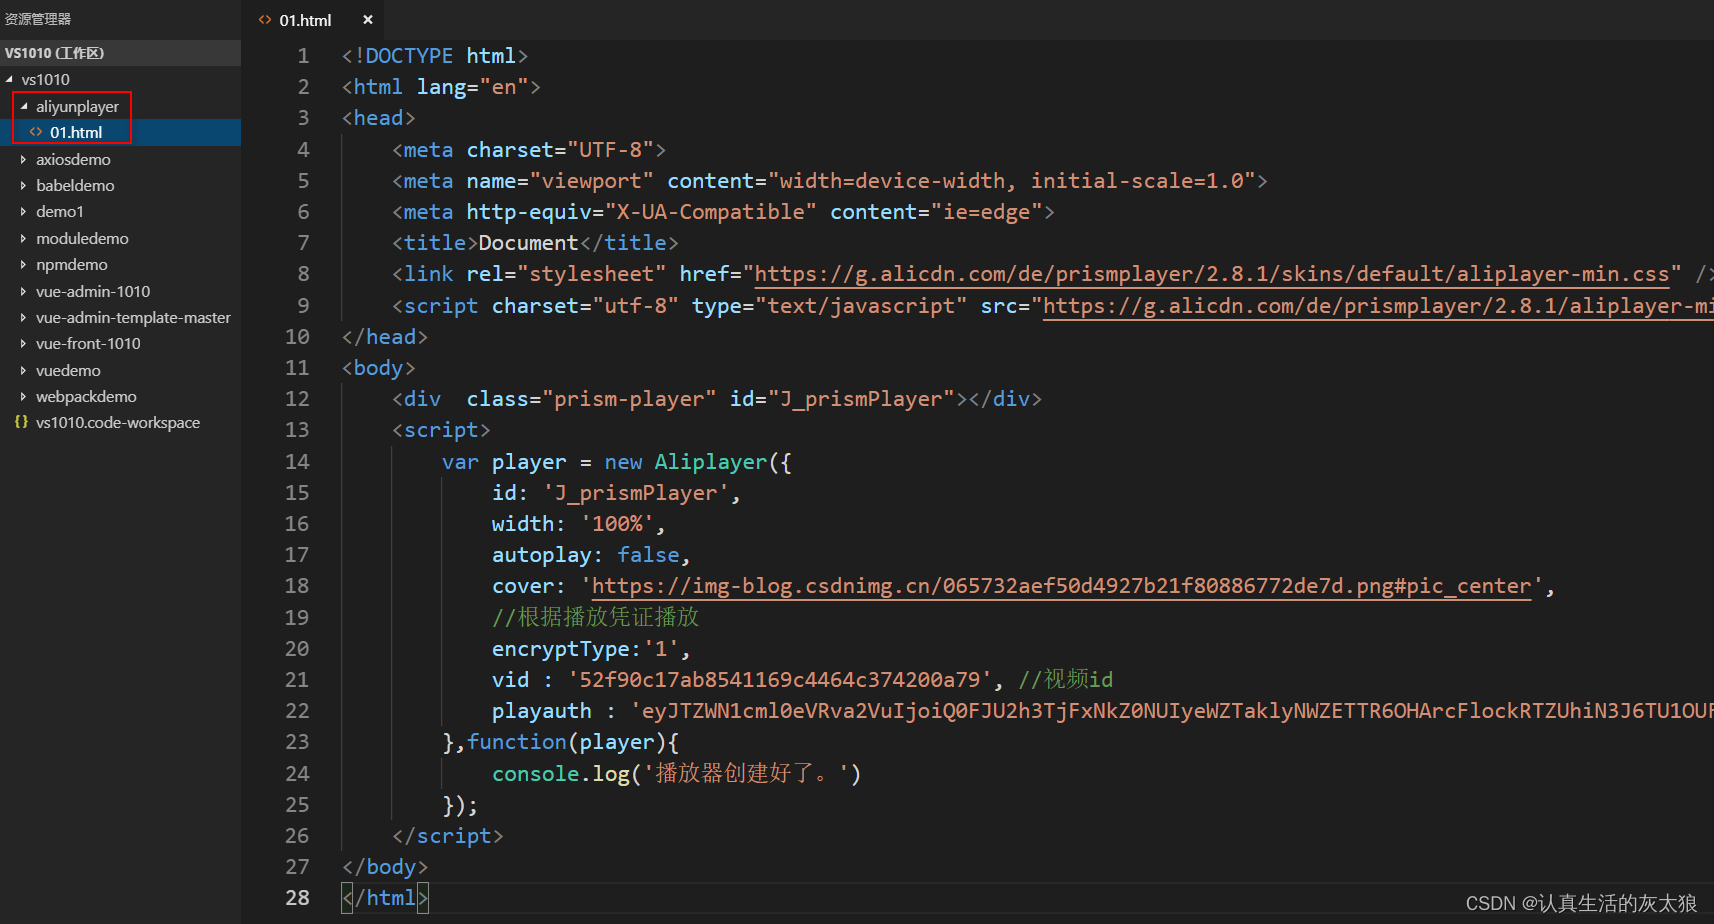Click the lang="en" attribute on line 2
1714x924 pixels.
click(x=472, y=87)
